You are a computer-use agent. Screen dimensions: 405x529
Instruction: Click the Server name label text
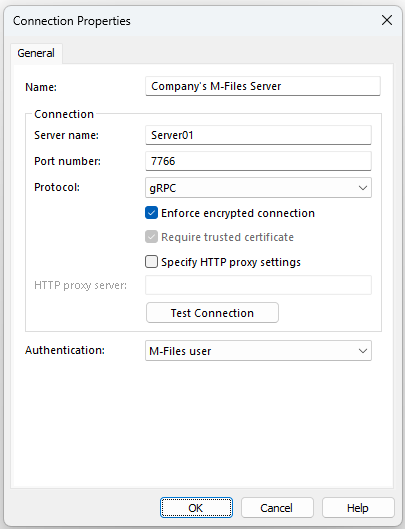(66, 135)
